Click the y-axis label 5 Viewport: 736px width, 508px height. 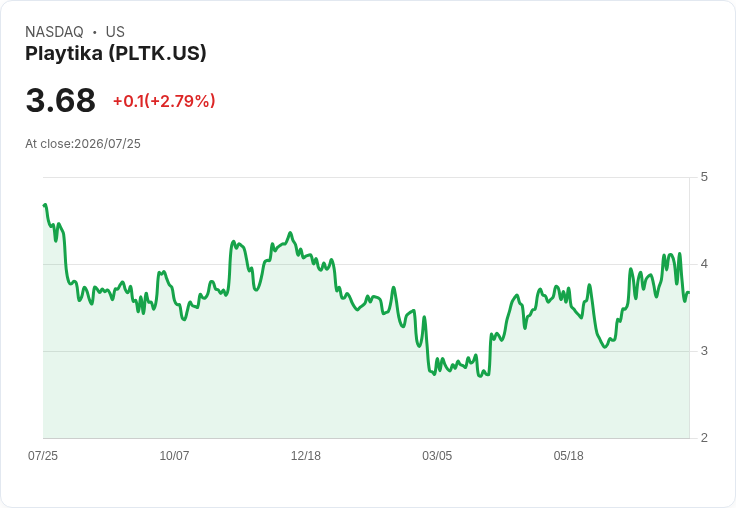coord(704,177)
